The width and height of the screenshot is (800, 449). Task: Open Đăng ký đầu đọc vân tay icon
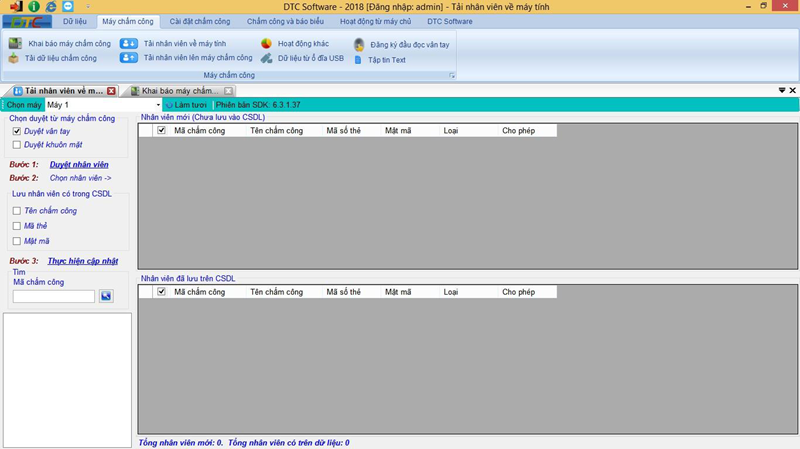[x=359, y=45]
